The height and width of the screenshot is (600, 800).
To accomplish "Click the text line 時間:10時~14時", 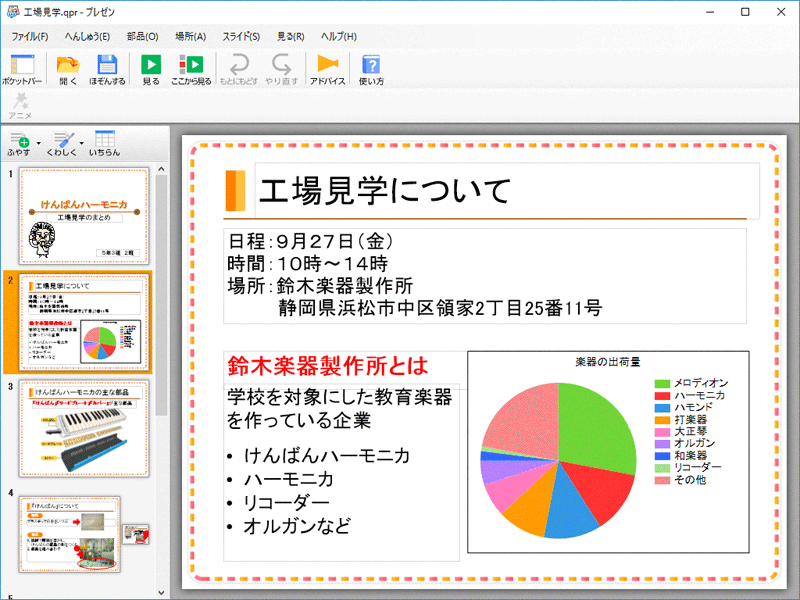I will click(308, 264).
